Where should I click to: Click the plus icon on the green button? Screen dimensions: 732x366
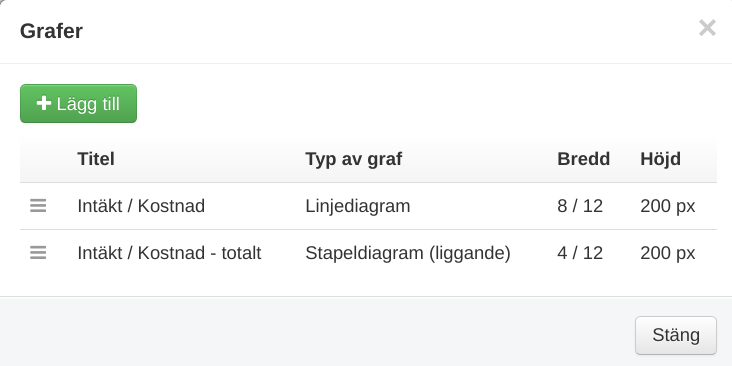point(43,103)
